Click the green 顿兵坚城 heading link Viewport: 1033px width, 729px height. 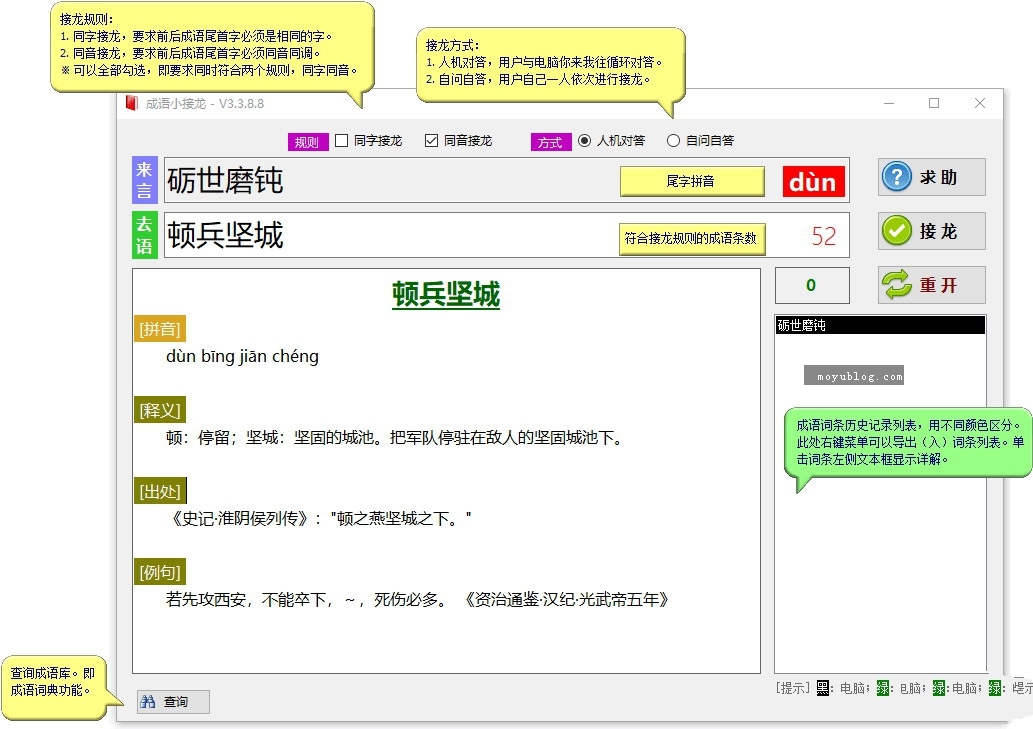click(446, 295)
